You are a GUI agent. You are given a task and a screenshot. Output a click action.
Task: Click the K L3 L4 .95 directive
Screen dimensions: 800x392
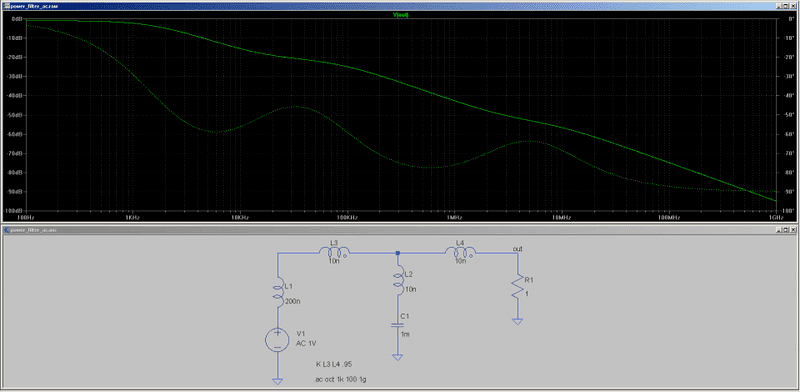tap(334, 364)
